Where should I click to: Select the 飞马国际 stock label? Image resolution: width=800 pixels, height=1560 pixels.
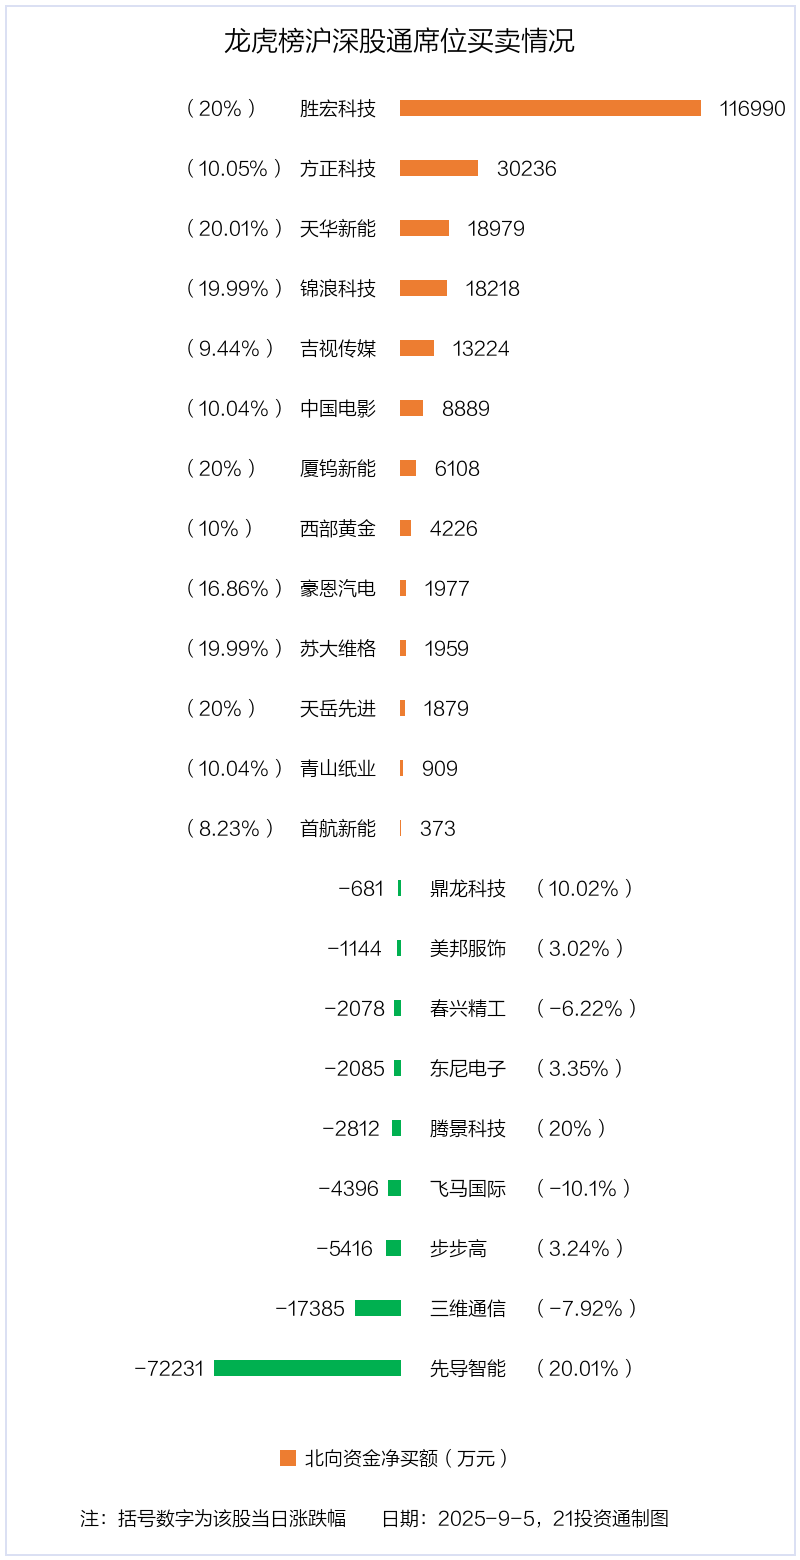click(468, 1188)
